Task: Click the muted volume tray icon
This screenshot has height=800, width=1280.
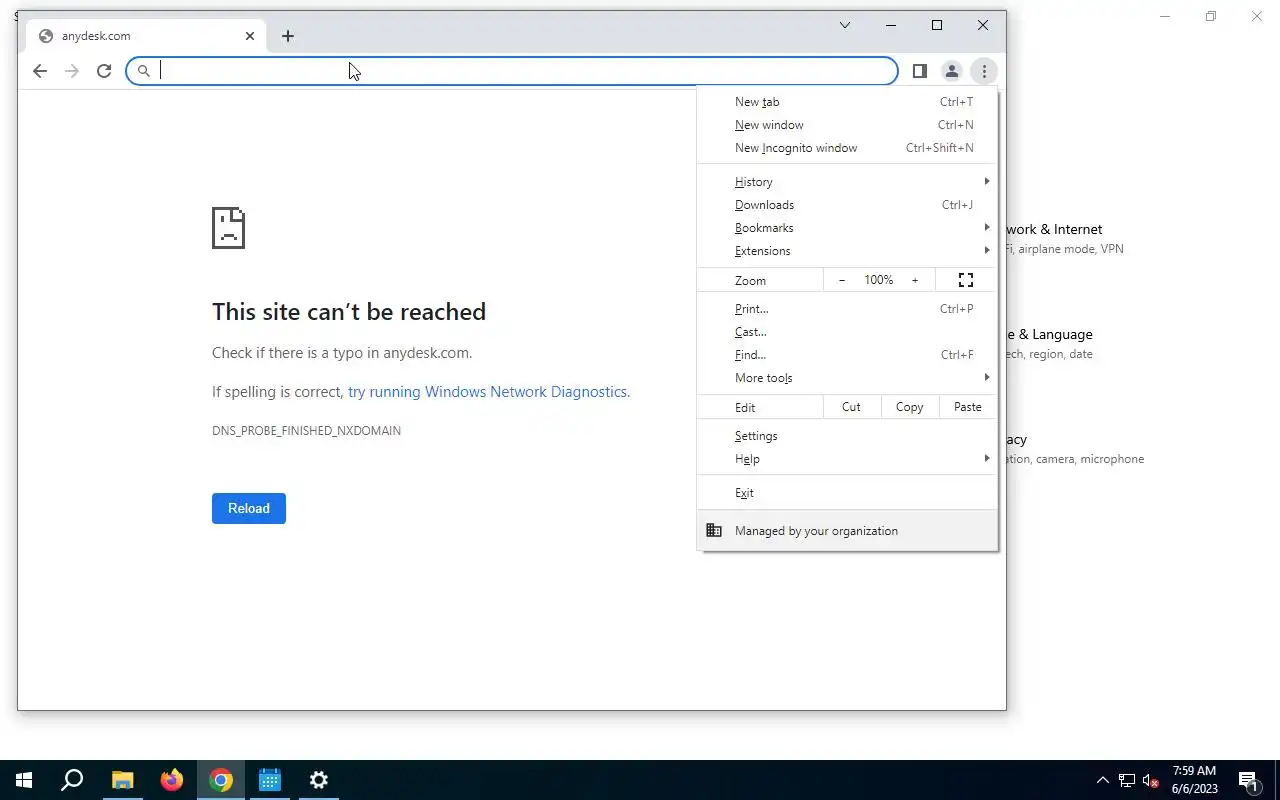Action: pyautogui.click(x=1150, y=781)
